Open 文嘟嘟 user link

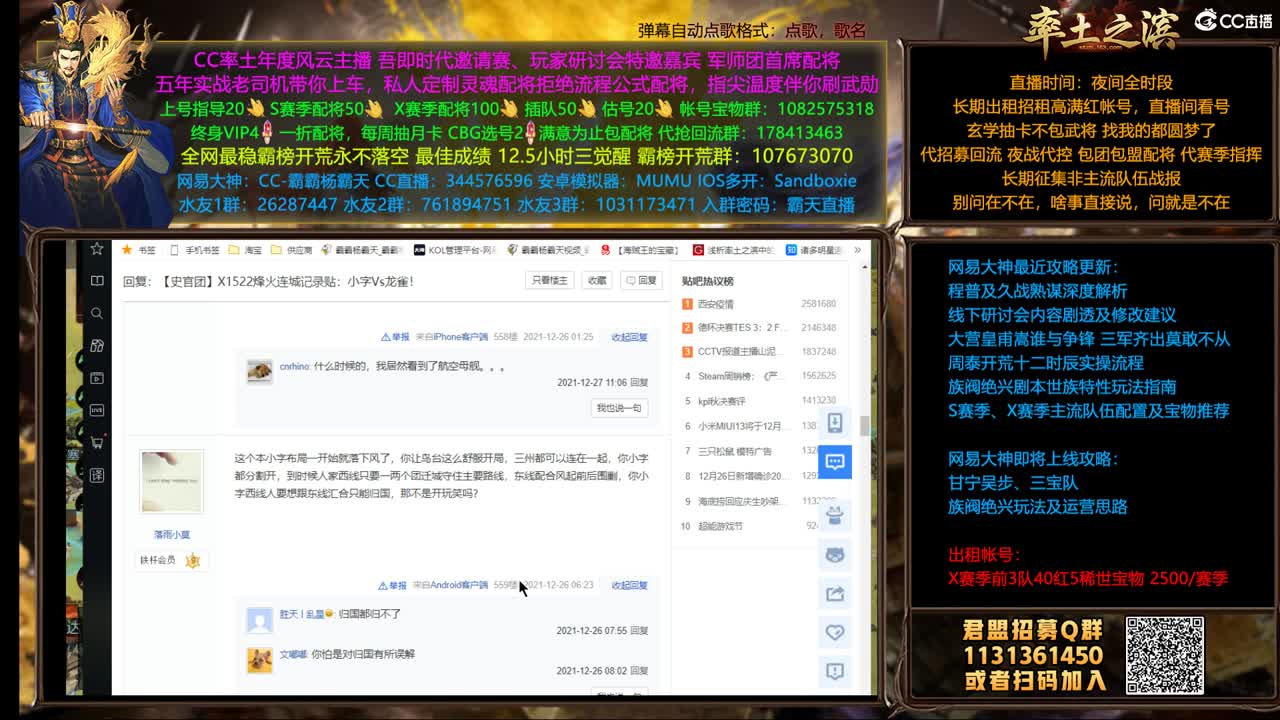tap(293, 654)
